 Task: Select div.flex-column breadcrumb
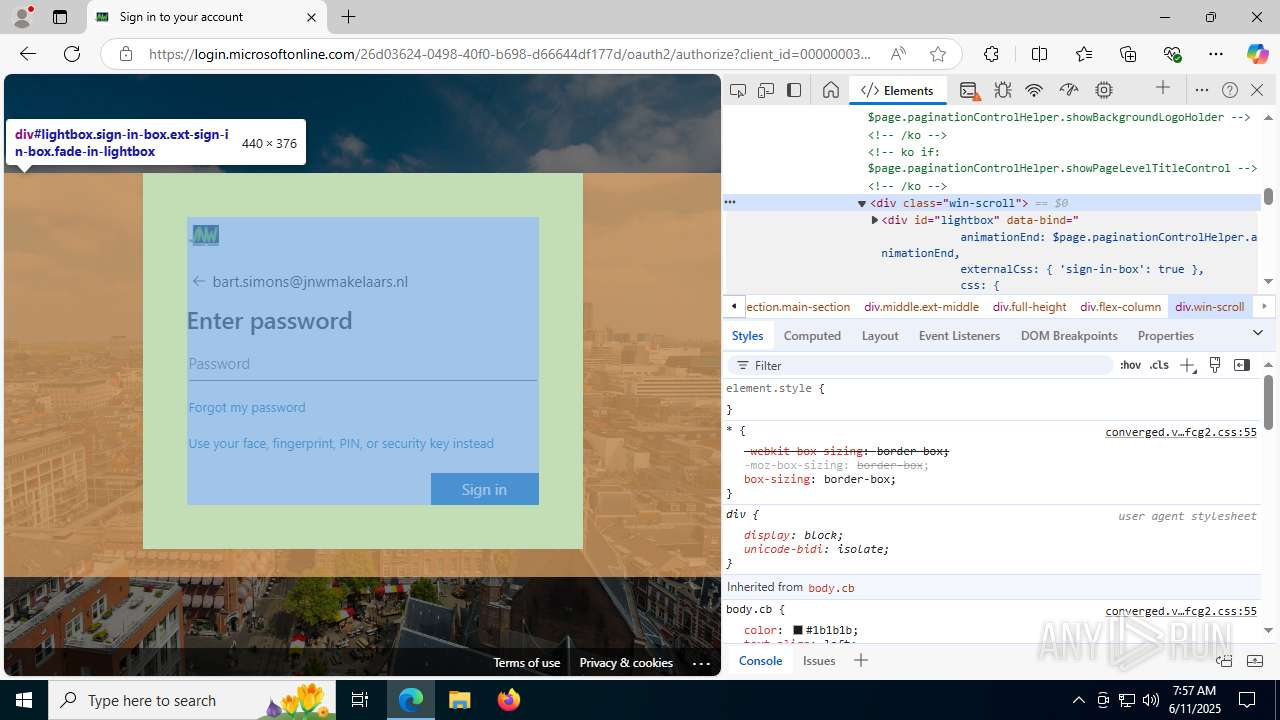[x=1120, y=307]
